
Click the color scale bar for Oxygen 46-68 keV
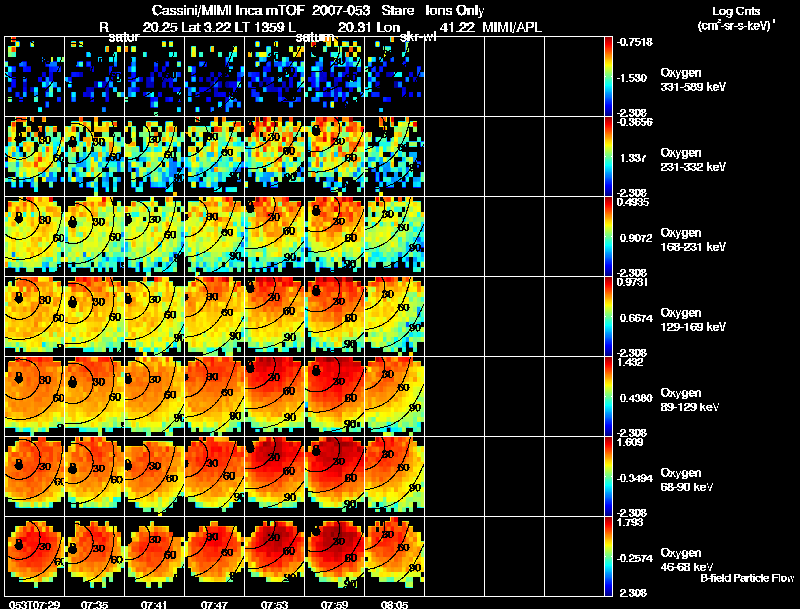click(x=608, y=556)
